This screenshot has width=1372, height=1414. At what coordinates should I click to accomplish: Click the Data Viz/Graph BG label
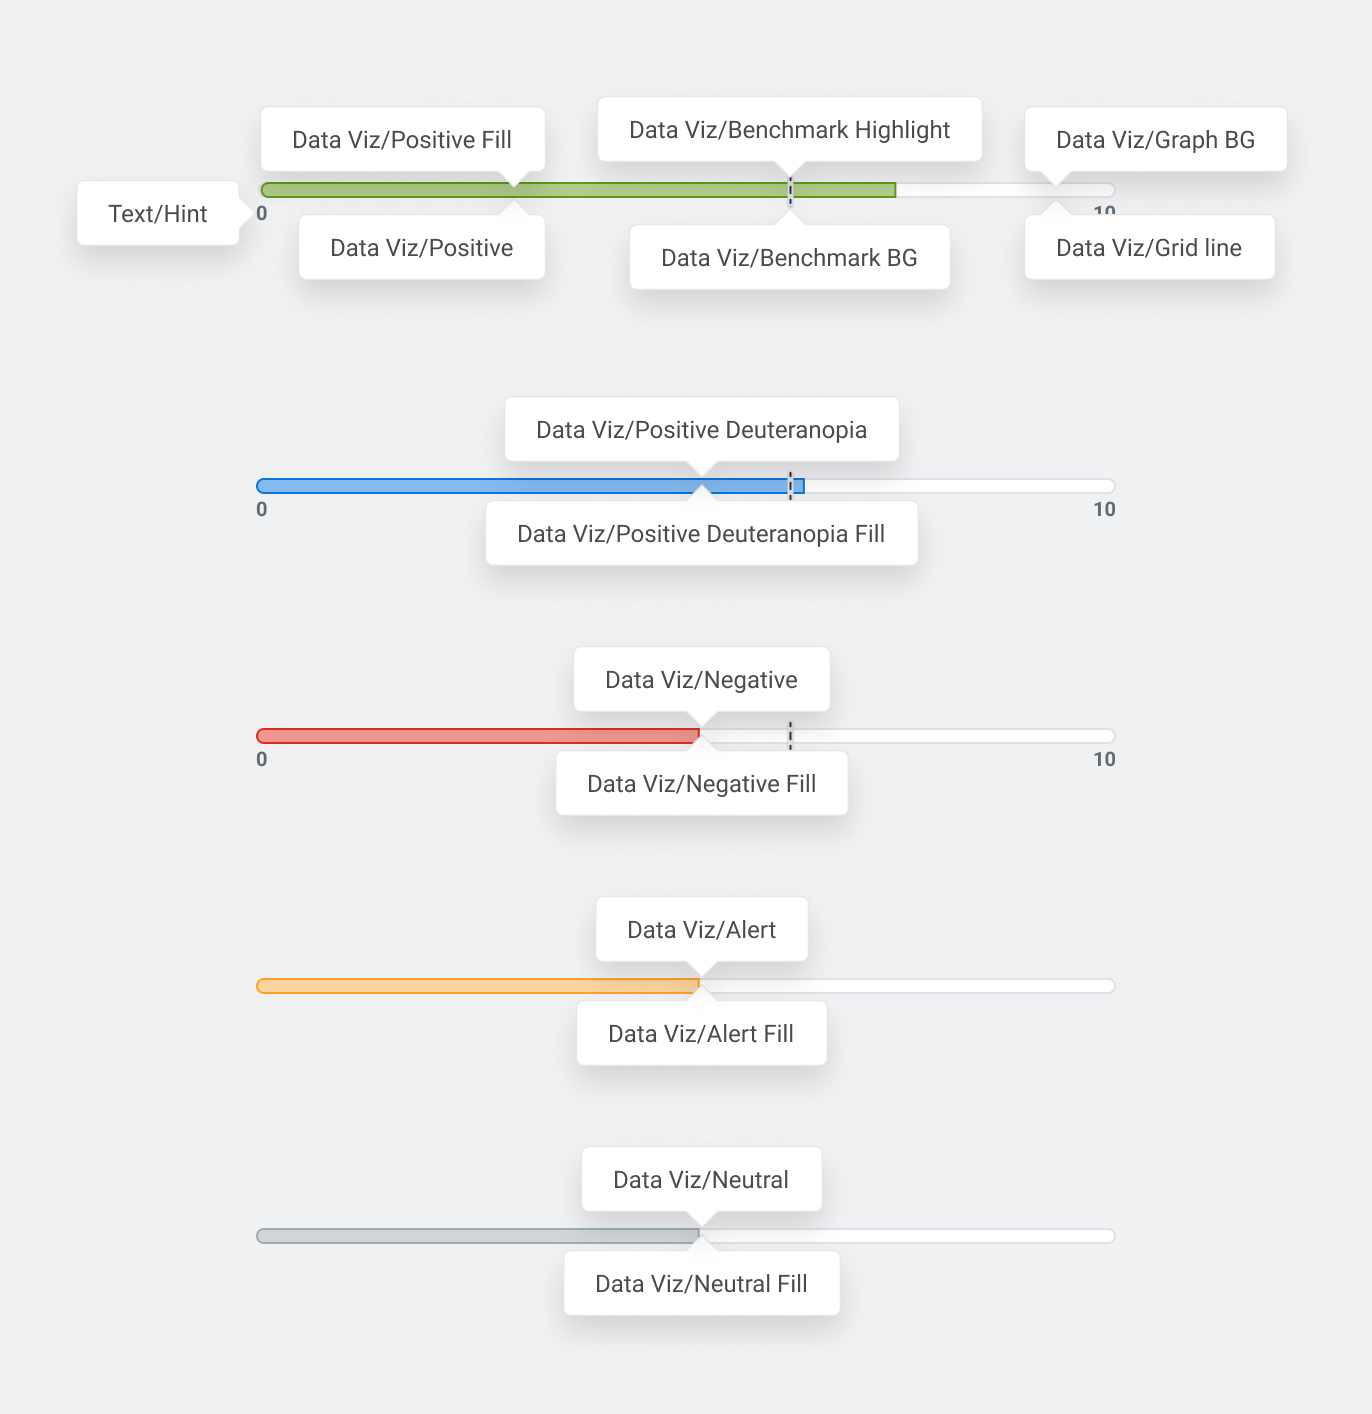[1155, 140]
